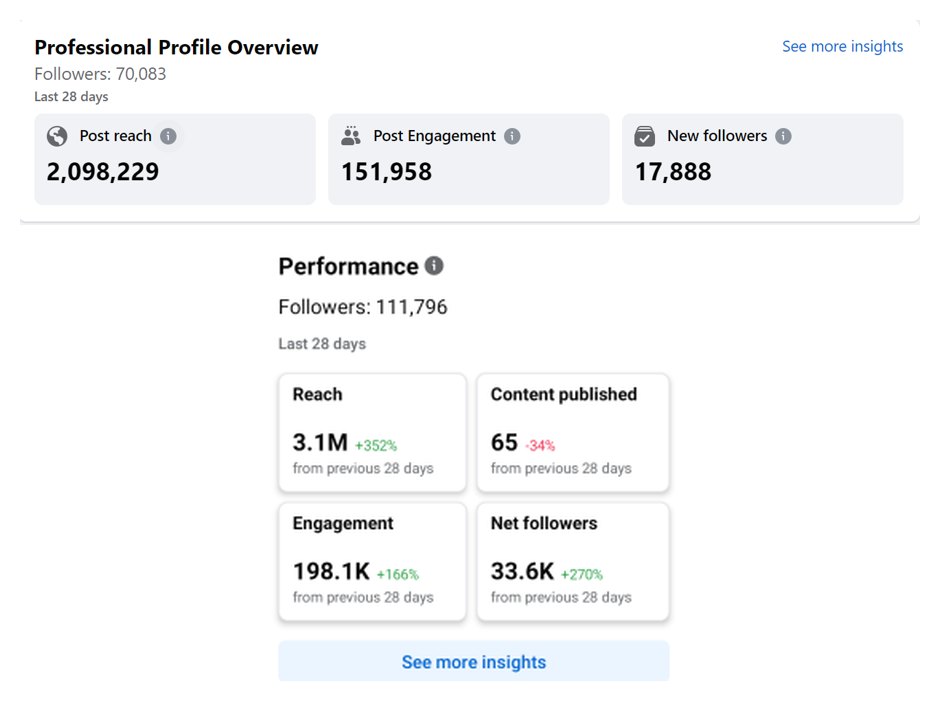Select the New followers value 17,888

(673, 172)
